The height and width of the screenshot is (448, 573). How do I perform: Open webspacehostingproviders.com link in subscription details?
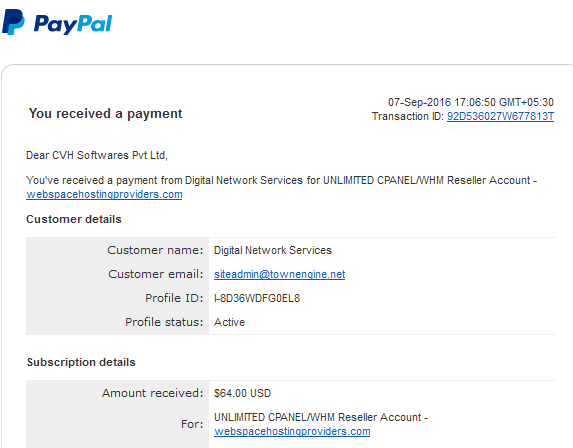coord(292,432)
